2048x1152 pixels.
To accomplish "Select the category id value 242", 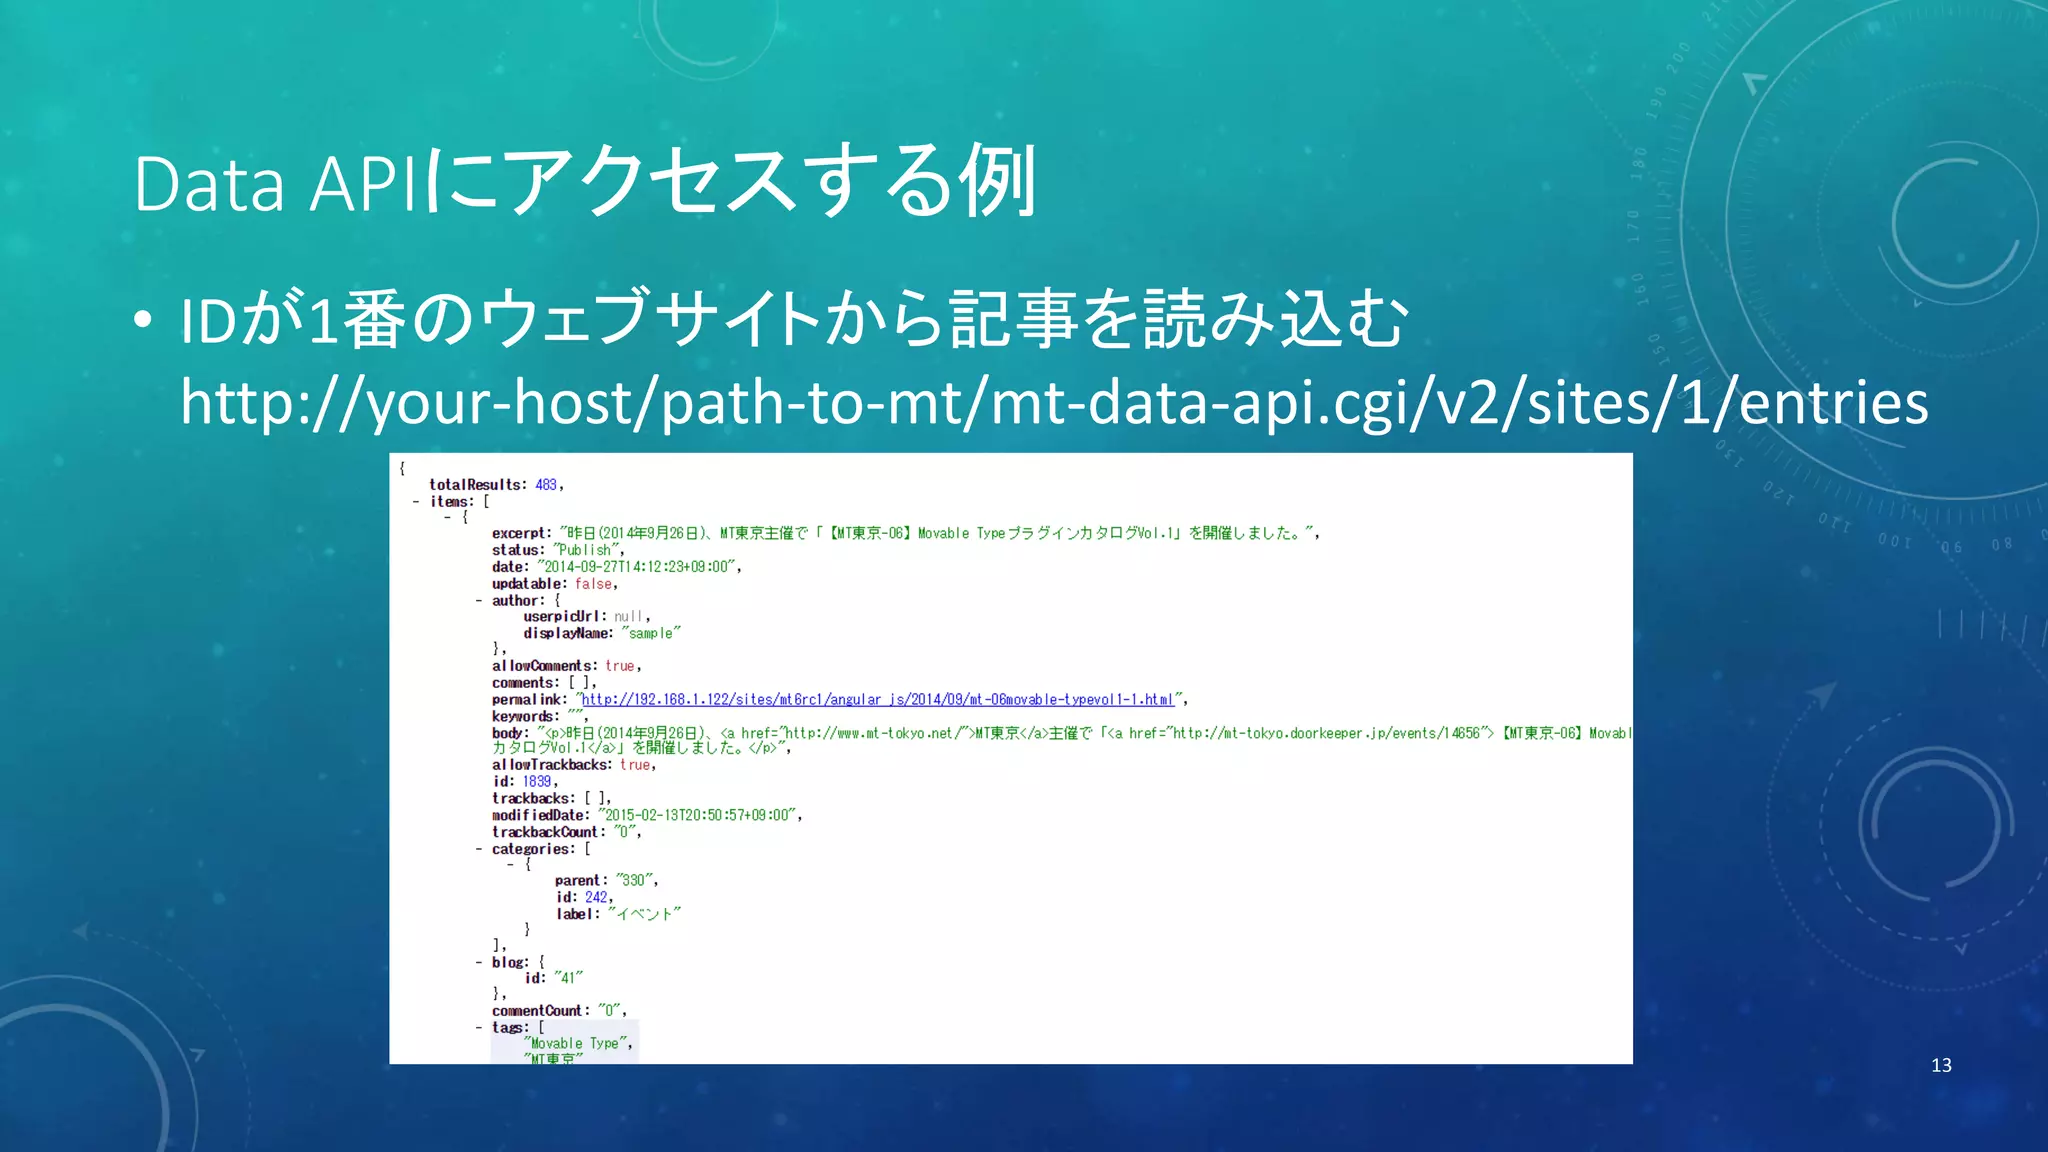I will coord(596,897).
